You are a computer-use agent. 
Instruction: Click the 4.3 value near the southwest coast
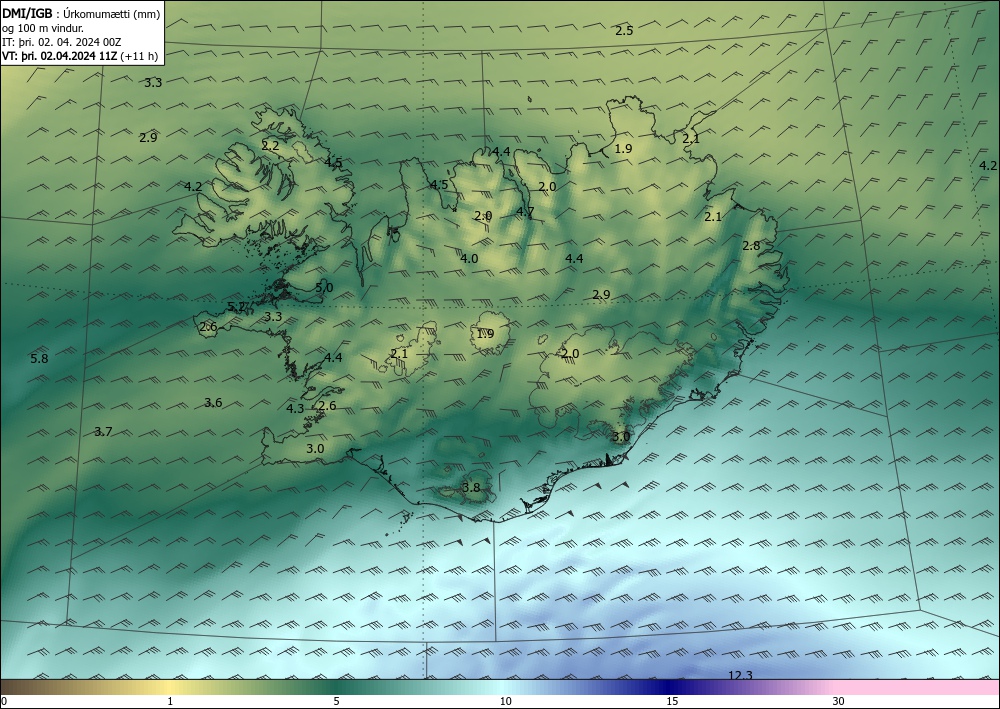pyautogui.click(x=295, y=409)
